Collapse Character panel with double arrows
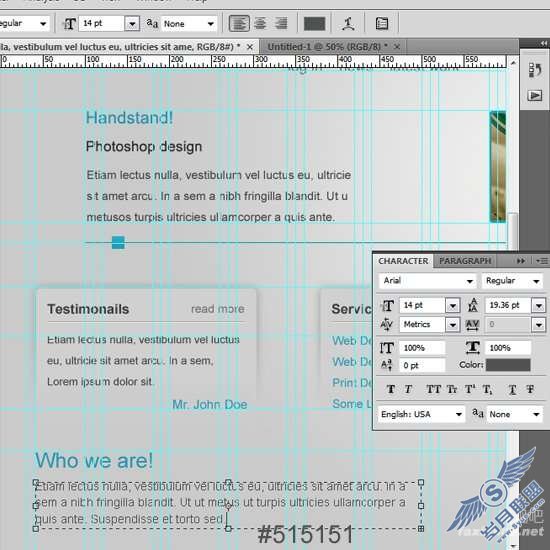This screenshot has height=550, width=550. pyautogui.click(x=521, y=261)
